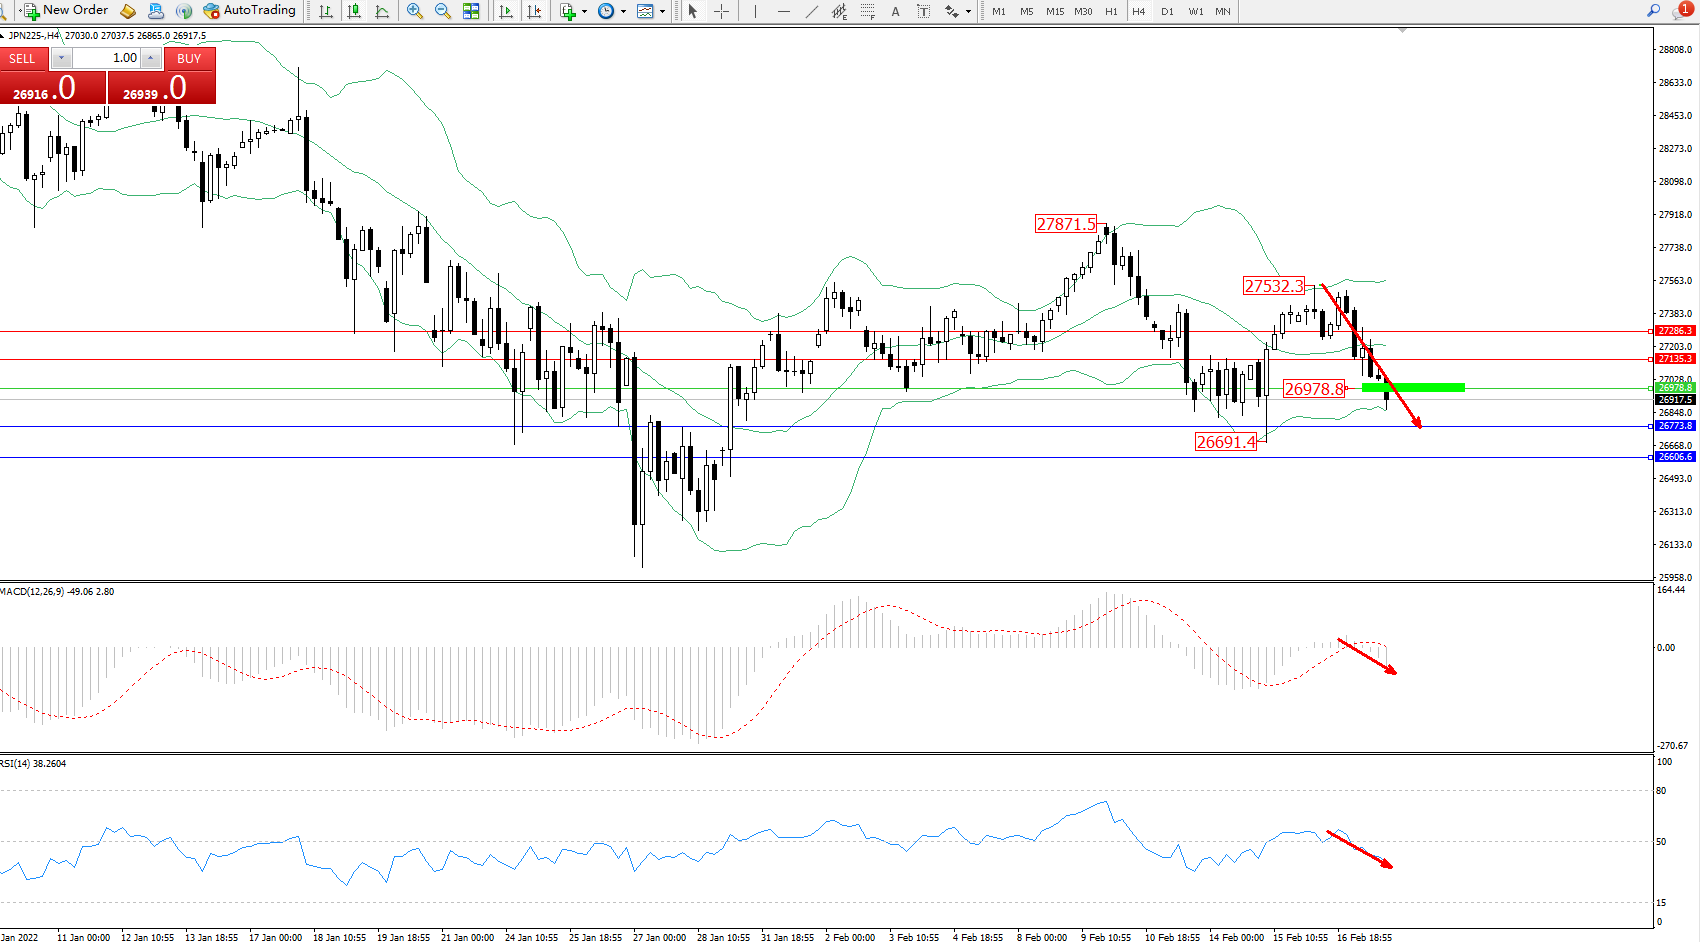Expand the indicators list dropdown
Screen dimensions: 1700x942
(x=584, y=12)
